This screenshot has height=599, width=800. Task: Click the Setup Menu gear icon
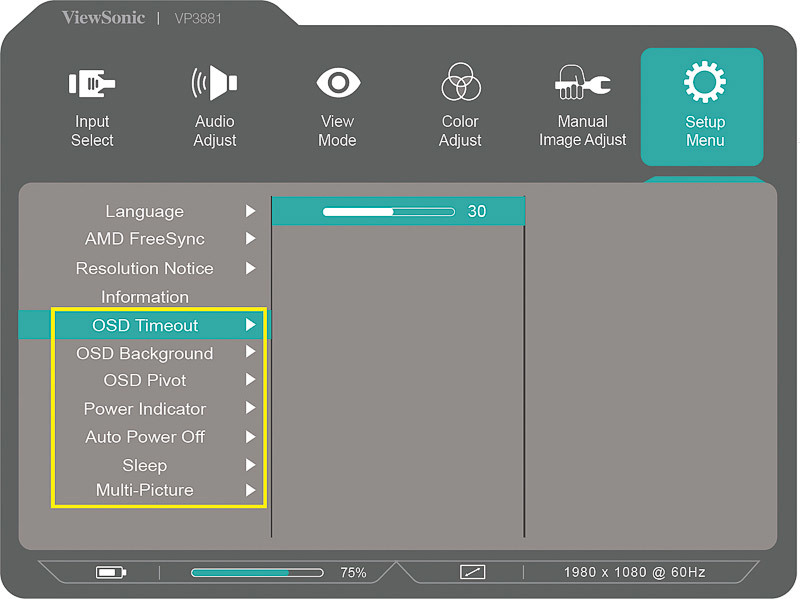tap(705, 82)
